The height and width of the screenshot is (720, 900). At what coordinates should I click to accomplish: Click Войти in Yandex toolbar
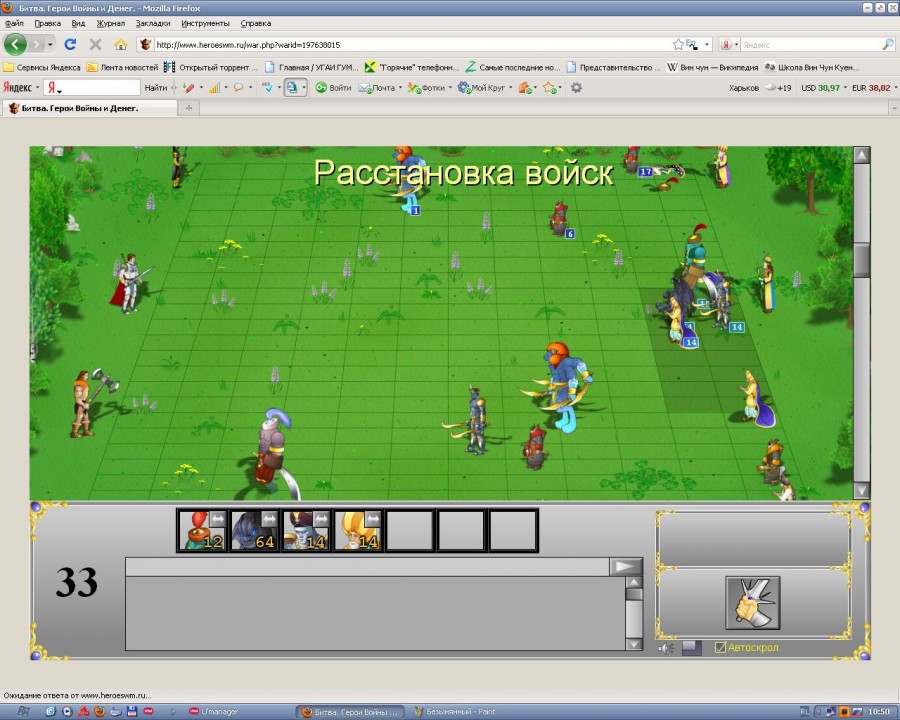coord(333,88)
